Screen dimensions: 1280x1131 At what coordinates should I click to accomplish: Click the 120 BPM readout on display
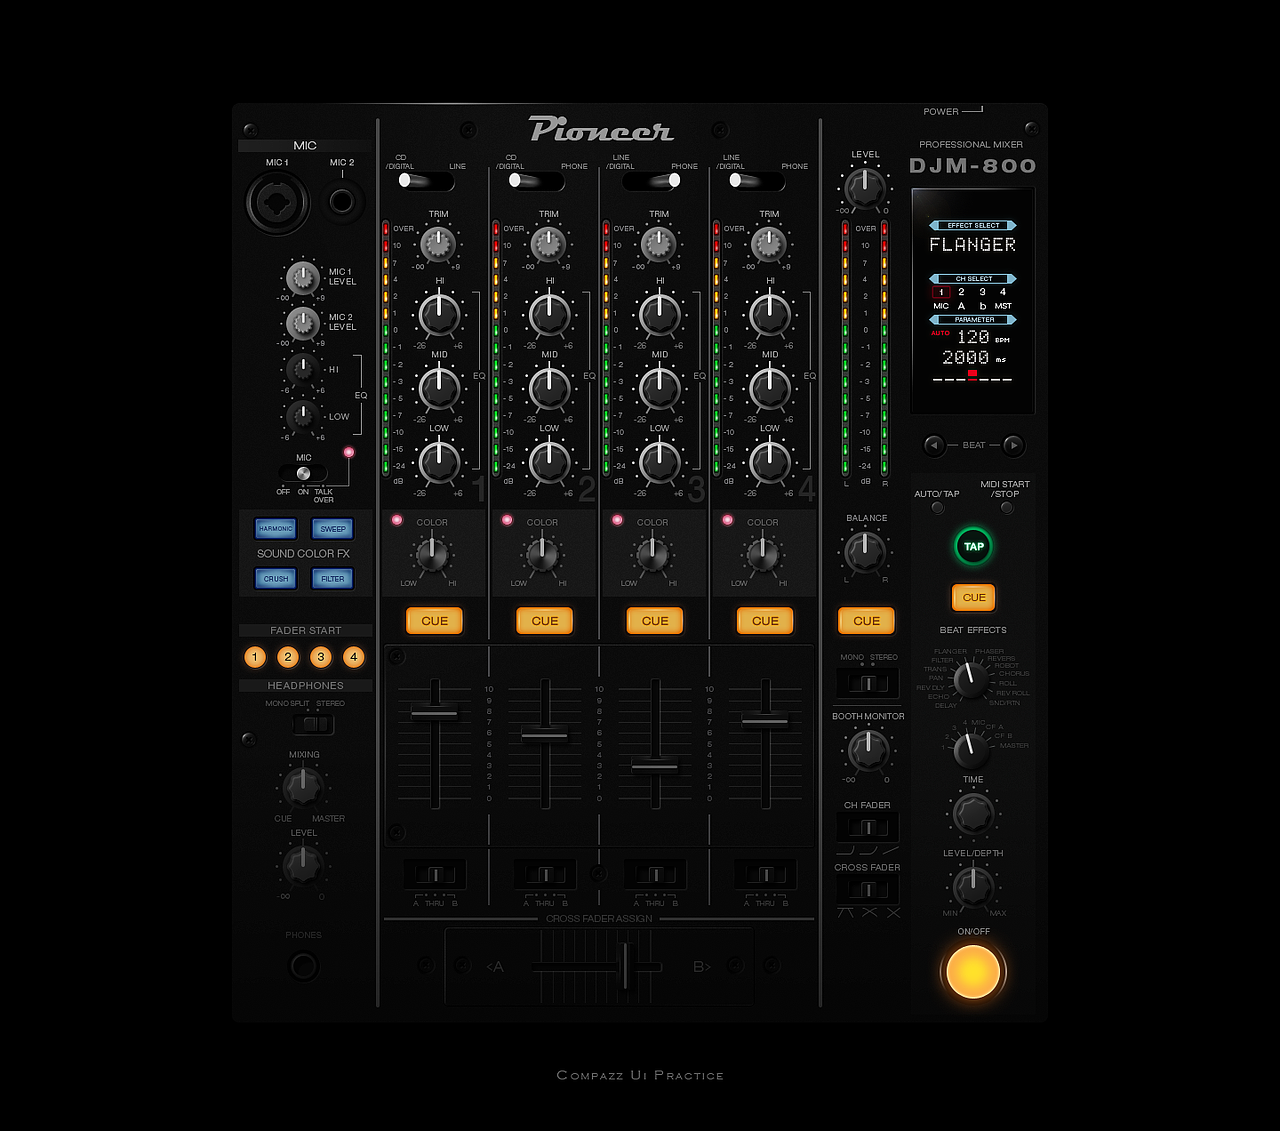[973, 337]
